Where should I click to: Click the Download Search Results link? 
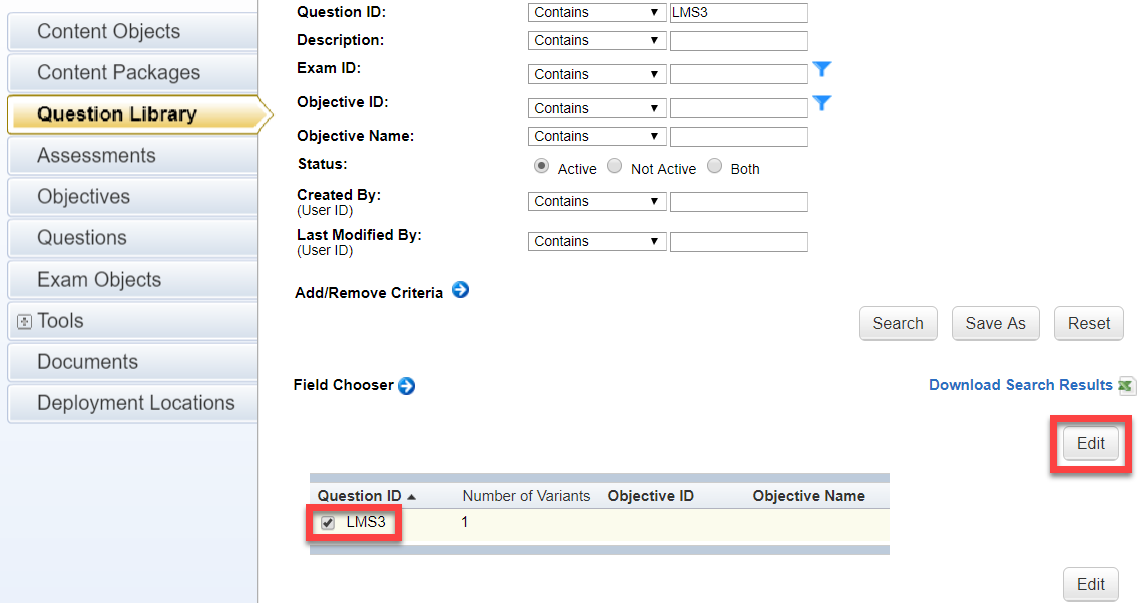1021,386
